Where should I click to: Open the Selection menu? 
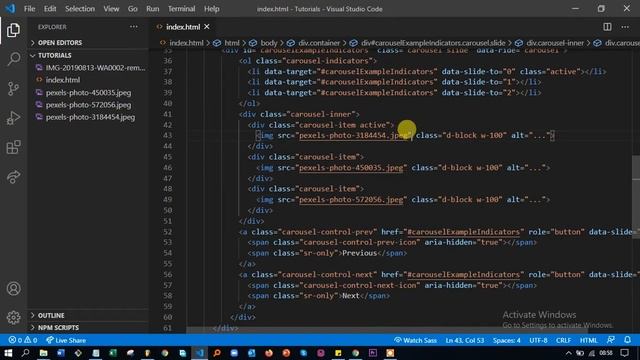pyautogui.click(x=80, y=9)
